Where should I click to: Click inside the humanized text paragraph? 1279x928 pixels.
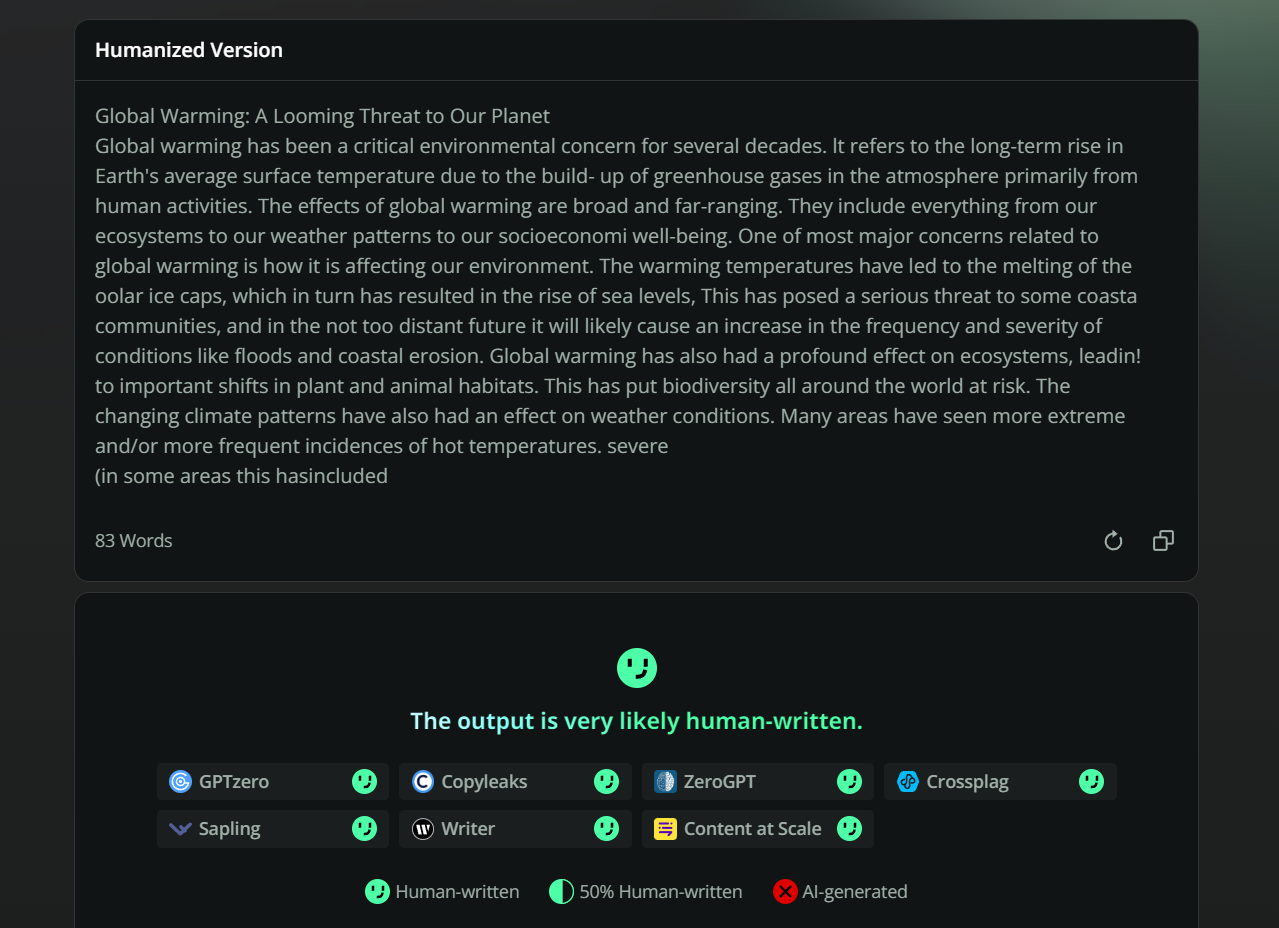point(620,296)
